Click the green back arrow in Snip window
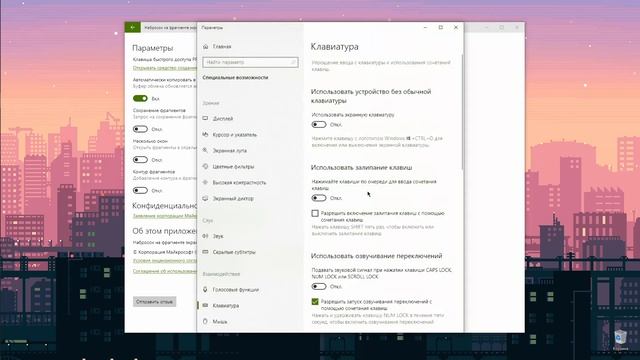 [x=133, y=27]
